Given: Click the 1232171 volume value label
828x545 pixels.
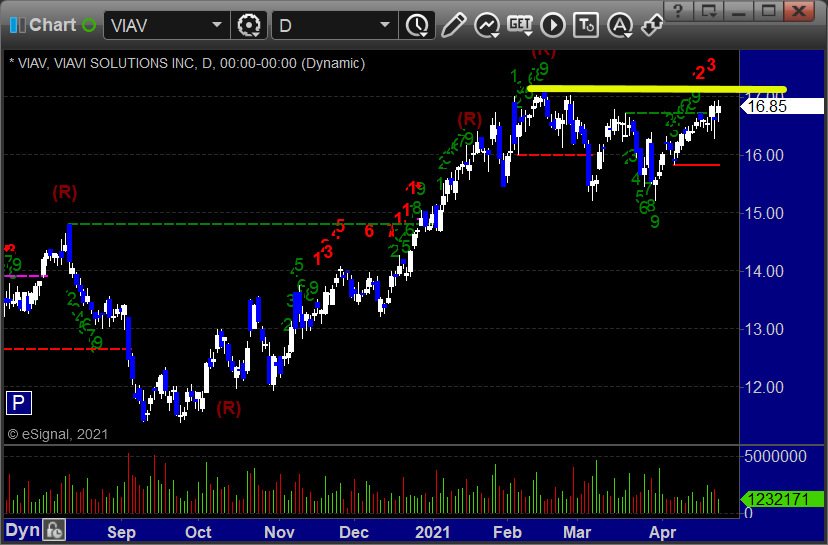Looking at the screenshot, I should (783, 499).
